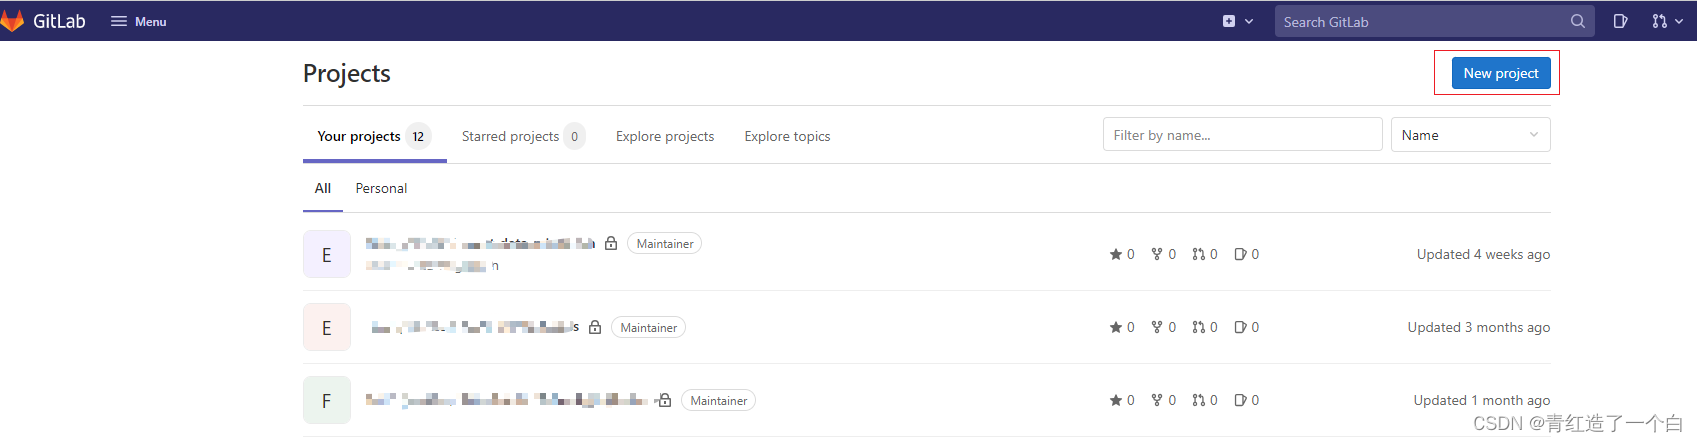The width and height of the screenshot is (1697, 442).
Task: Click lock icon of the F project
Action: pos(664,400)
